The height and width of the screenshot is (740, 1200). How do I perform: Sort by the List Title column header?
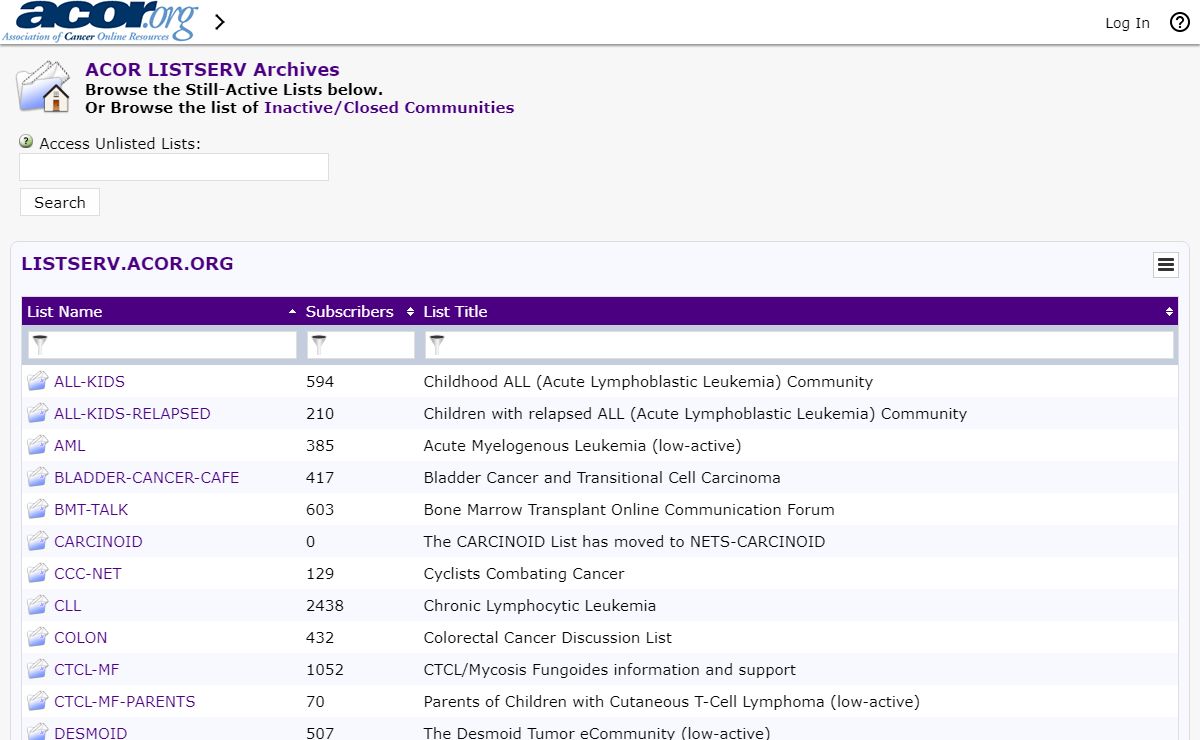coord(797,312)
